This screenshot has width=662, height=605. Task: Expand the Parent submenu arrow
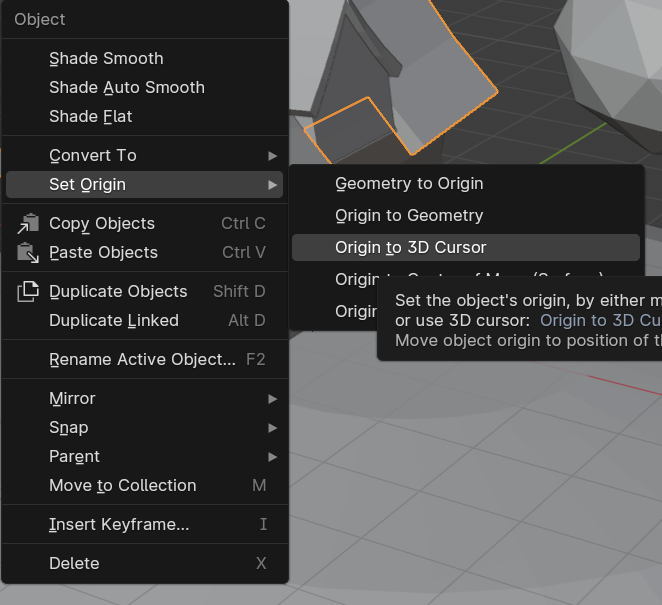(273, 457)
